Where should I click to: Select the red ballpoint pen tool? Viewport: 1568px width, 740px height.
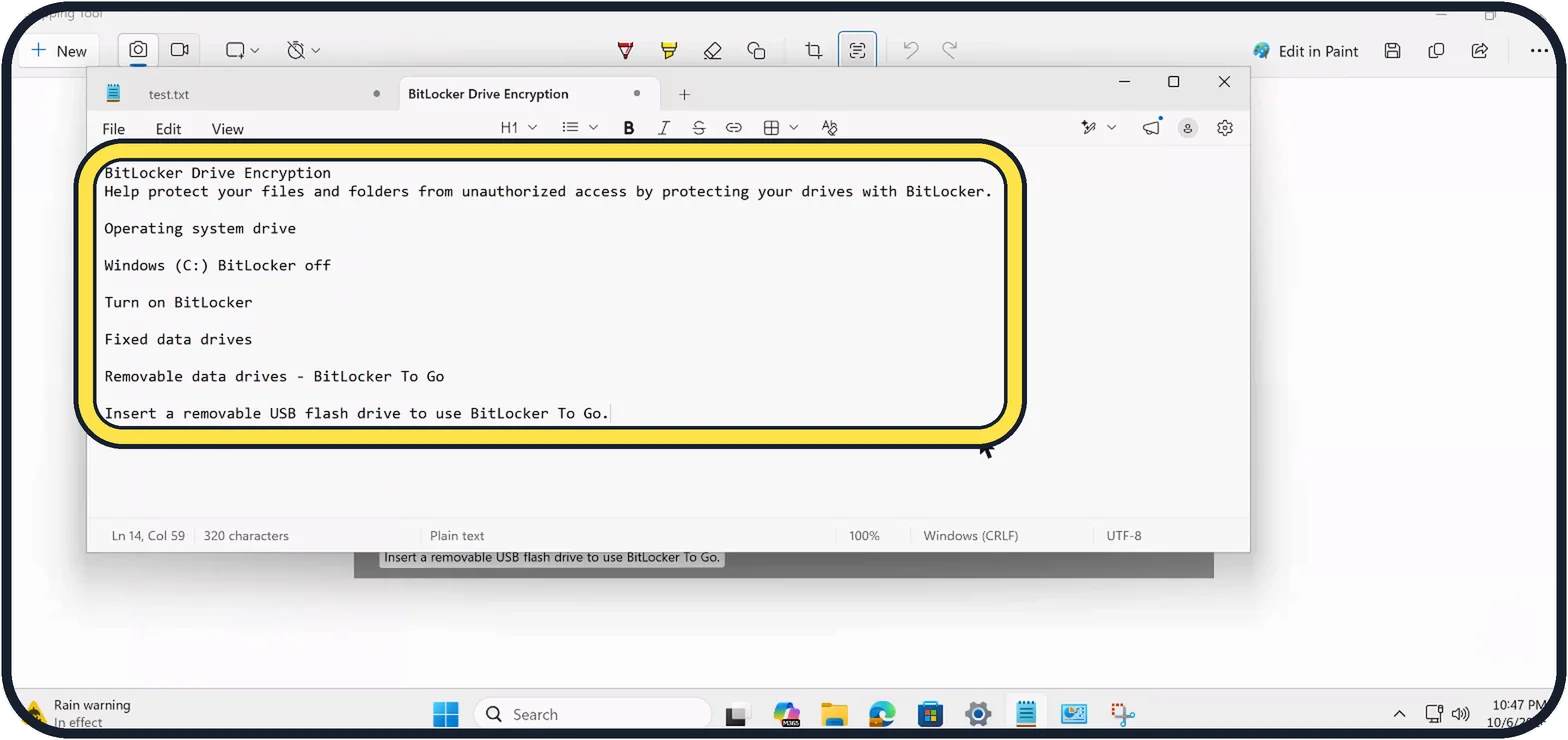click(625, 50)
